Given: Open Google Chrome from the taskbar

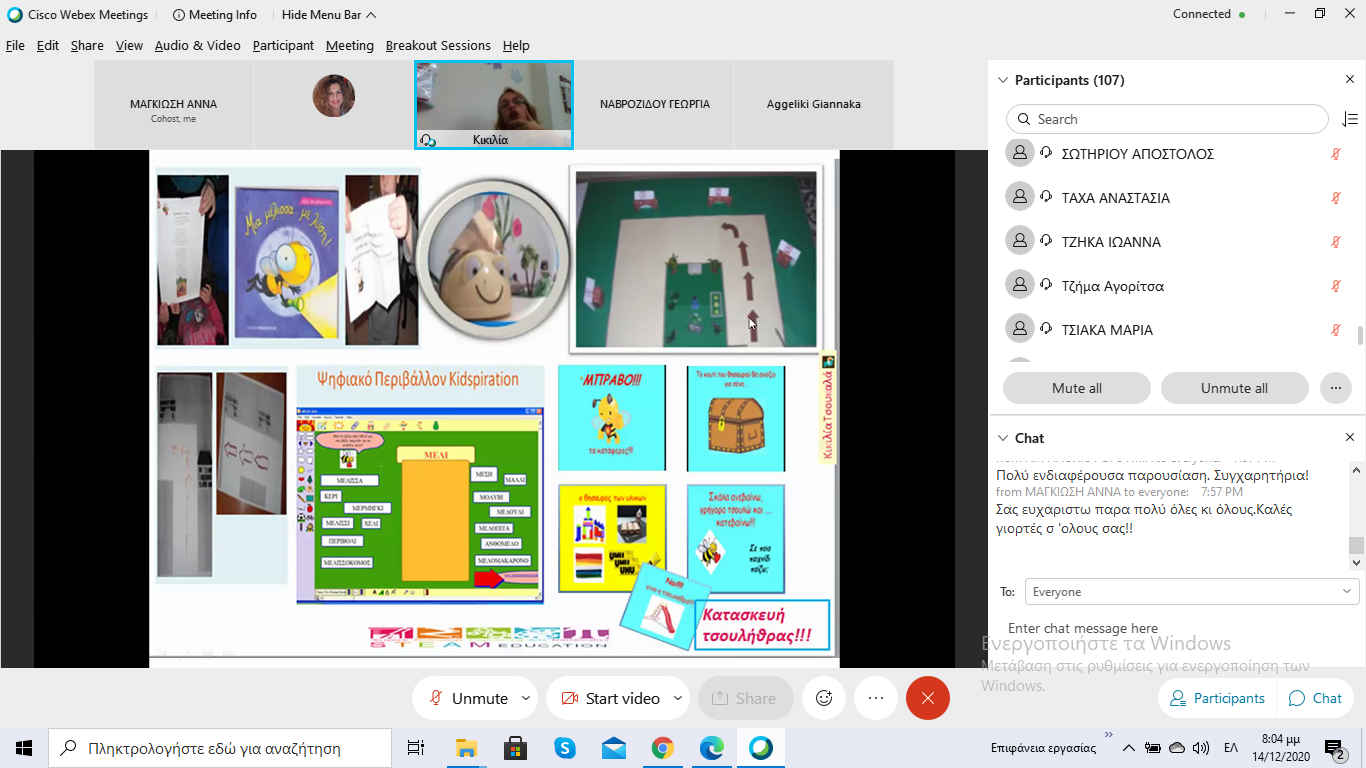Looking at the screenshot, I should pyautogui.click(x=662, y=748).
